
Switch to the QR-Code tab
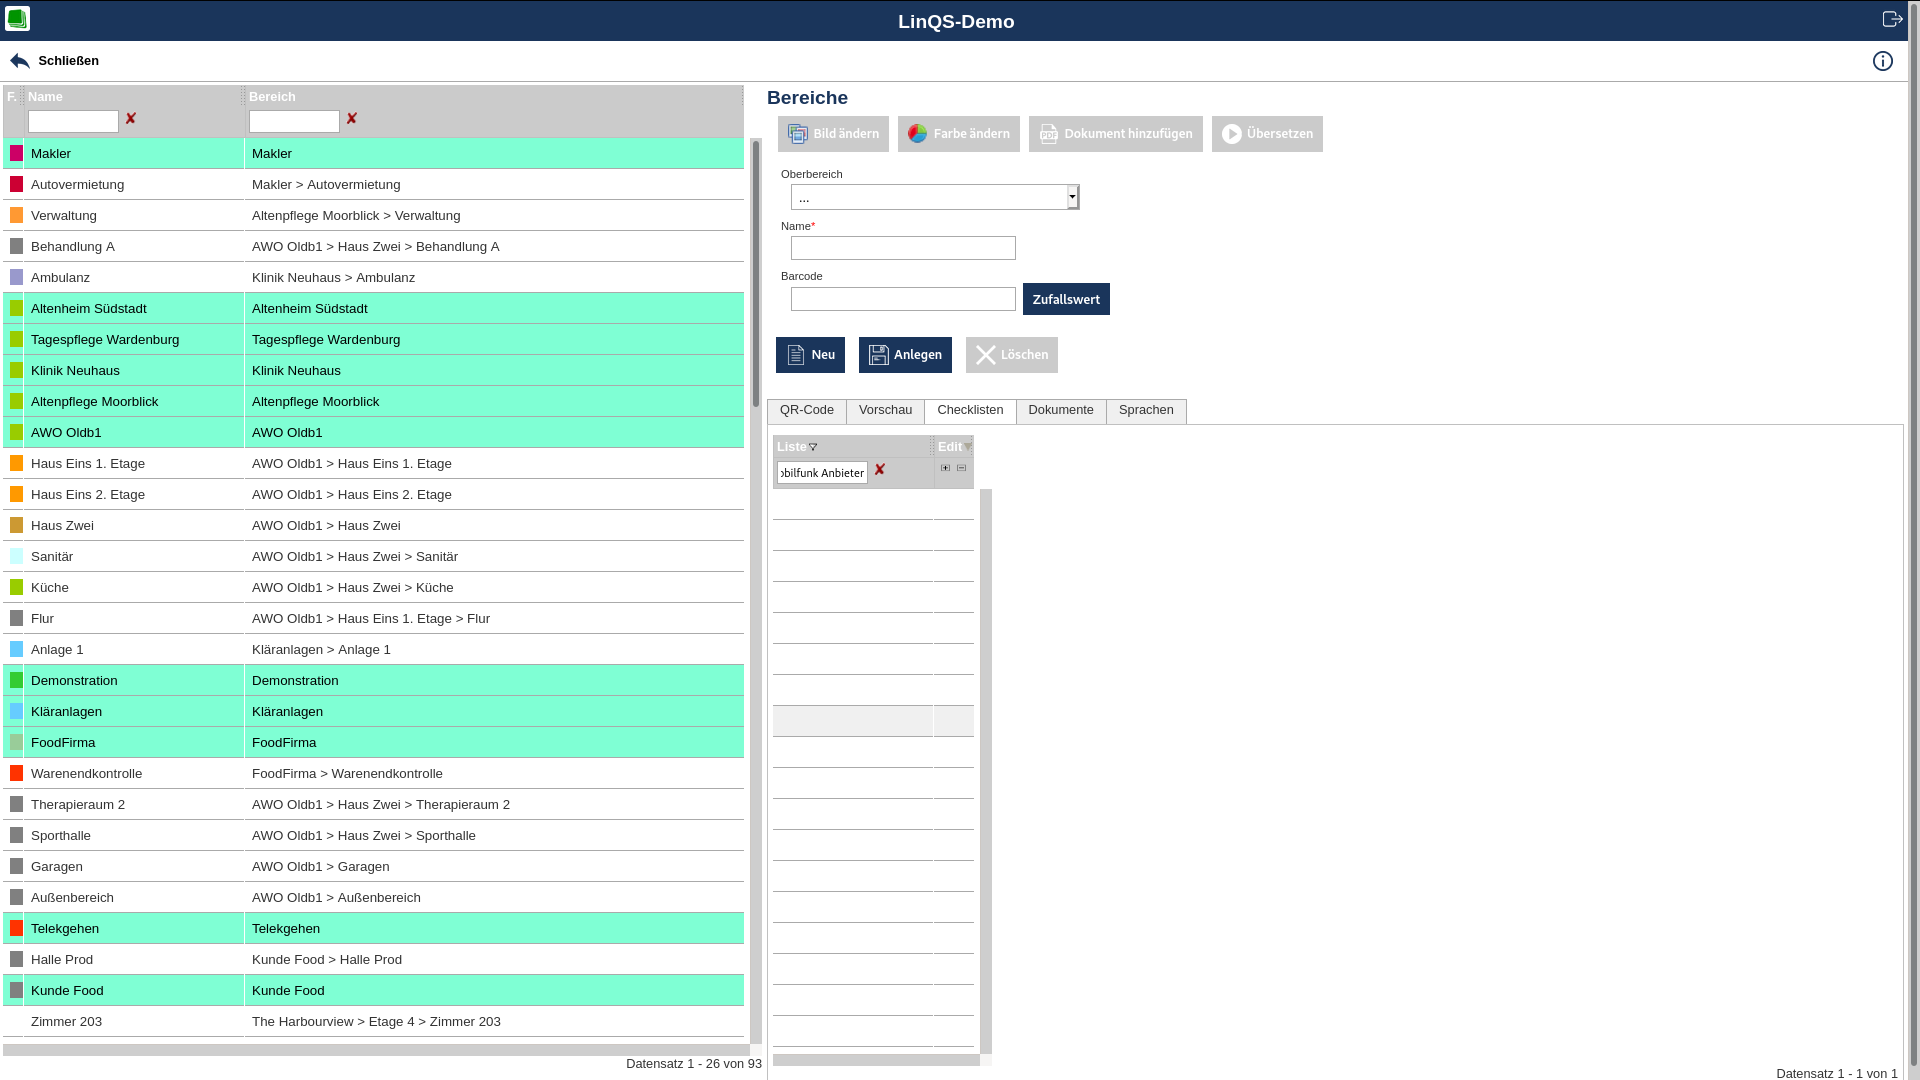coord(806,411)
